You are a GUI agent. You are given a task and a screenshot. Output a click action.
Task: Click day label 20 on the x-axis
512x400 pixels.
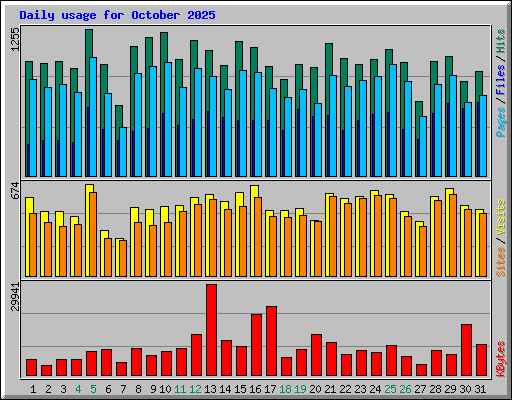[x=315, y=389]
